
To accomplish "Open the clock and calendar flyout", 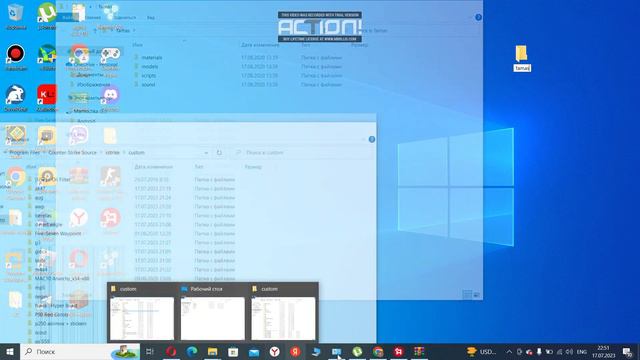I will tap(603, 351).
